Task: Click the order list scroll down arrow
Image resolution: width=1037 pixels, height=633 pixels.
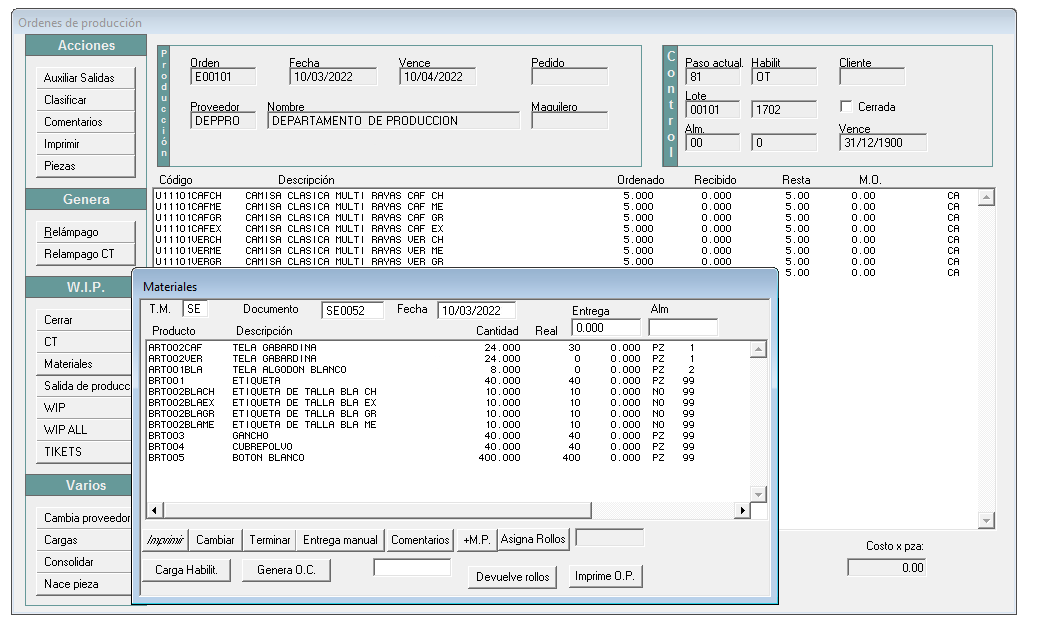Action: click(987, 521)
